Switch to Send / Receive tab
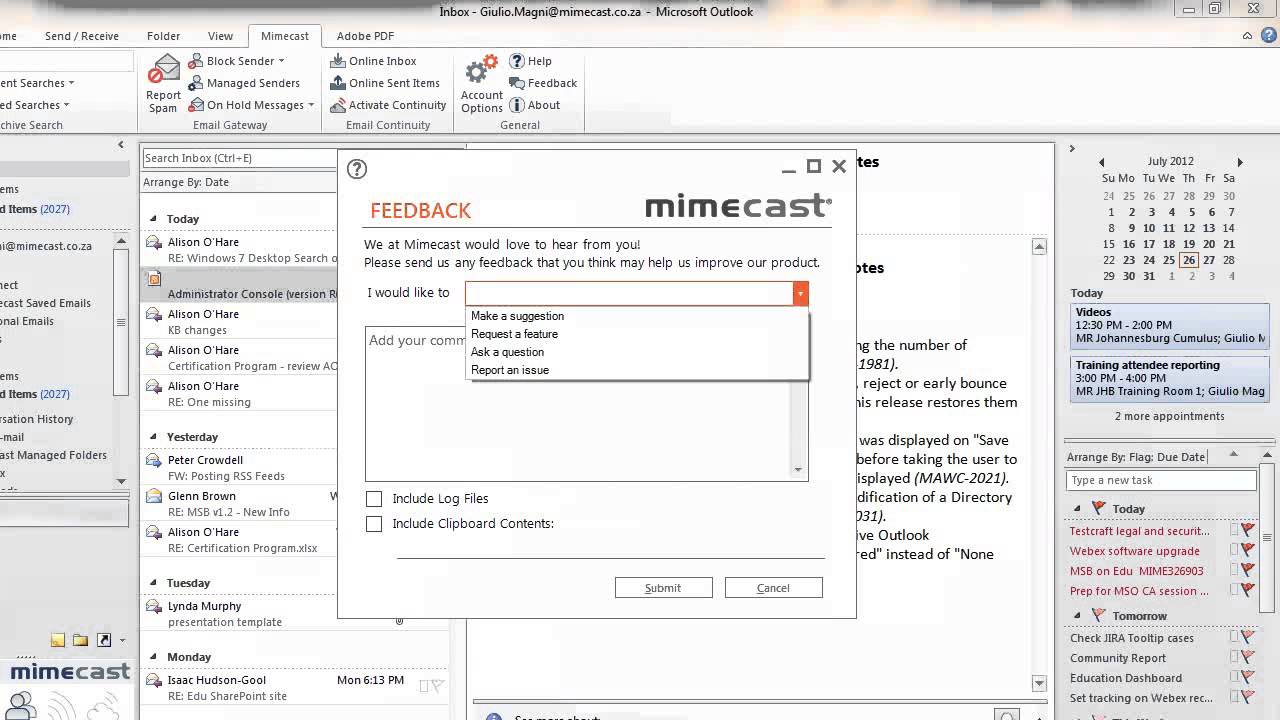The height and width of the screenshot is (720, 1280). pos(82,36)
